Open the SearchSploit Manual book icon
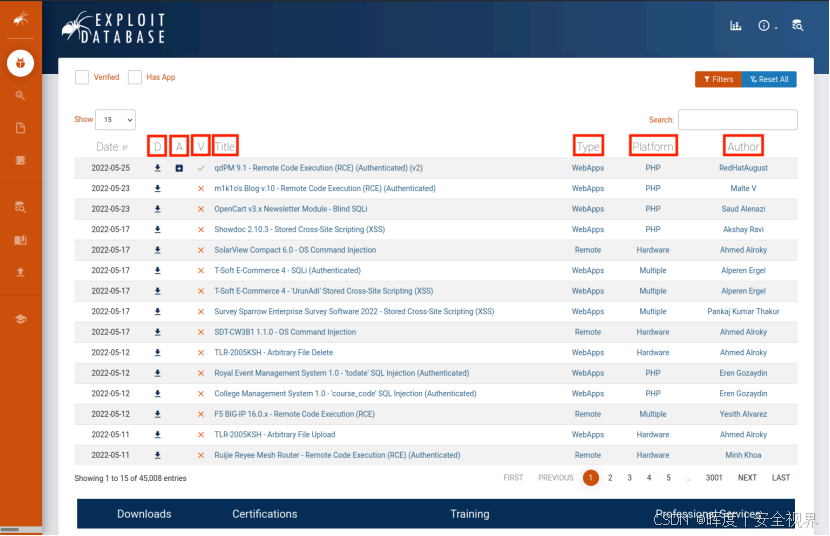 pyautogui.click(x=20, y=240)
